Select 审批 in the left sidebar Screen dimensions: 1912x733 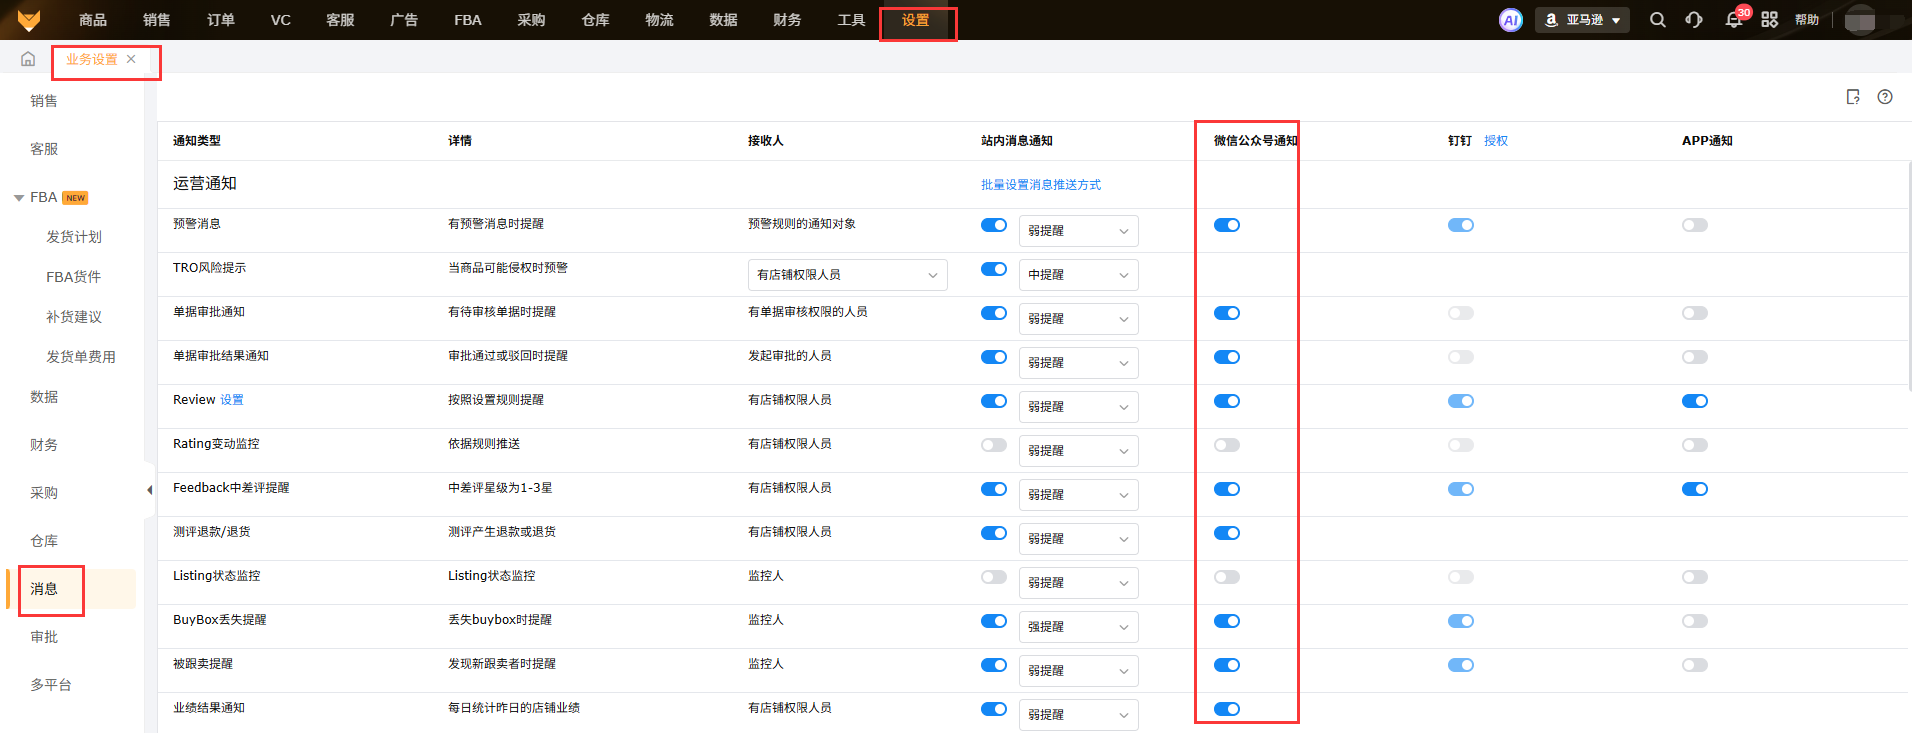(44, 637)
